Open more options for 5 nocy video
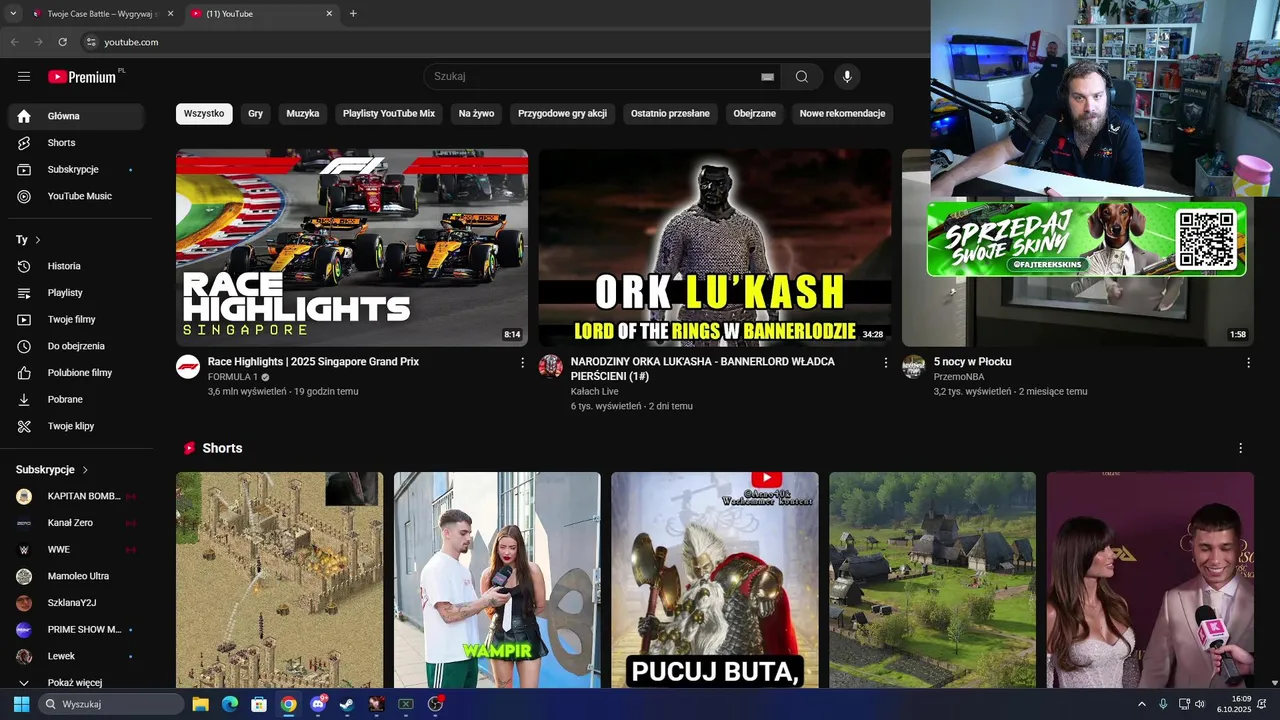Viewport: 1280px width, 720px height. point(1248,363)
